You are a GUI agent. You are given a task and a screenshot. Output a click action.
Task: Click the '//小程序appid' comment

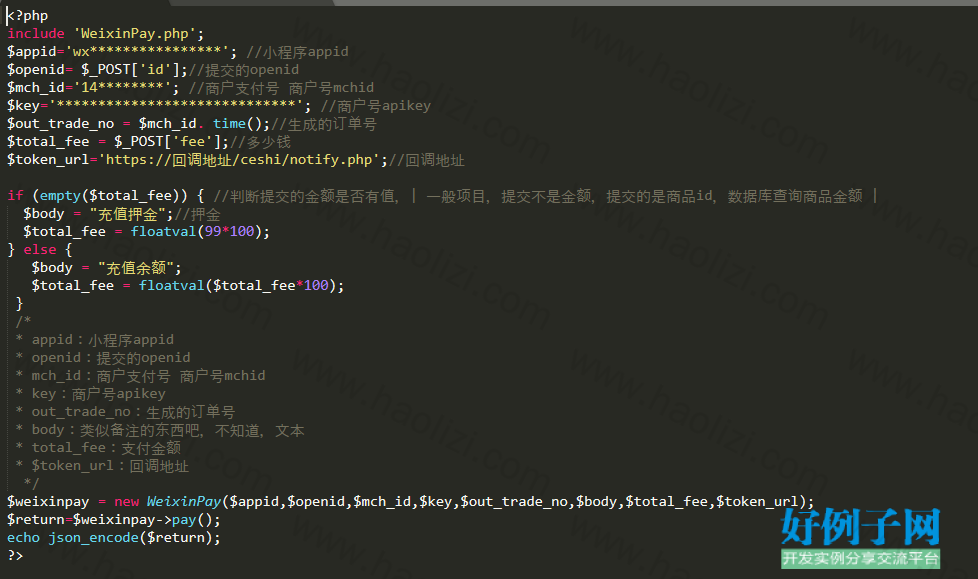click(x=298, y=52)
